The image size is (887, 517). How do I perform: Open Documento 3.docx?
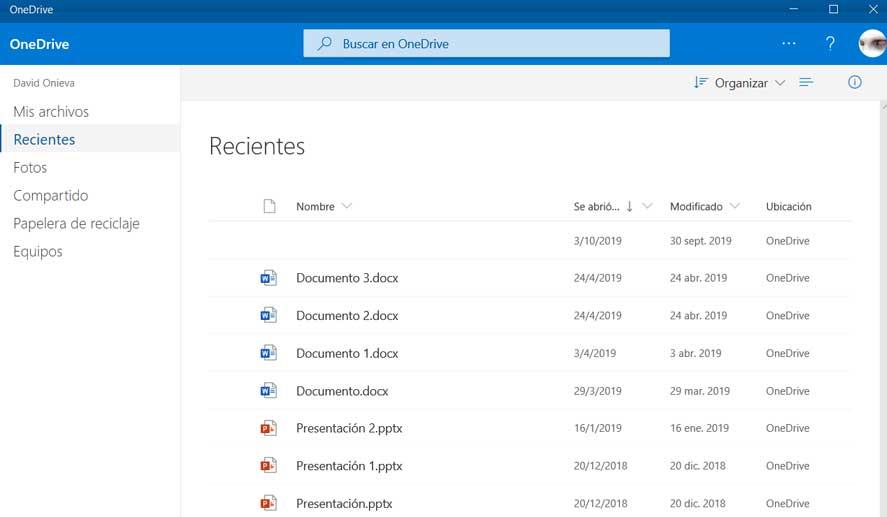[x=347, y=278]
